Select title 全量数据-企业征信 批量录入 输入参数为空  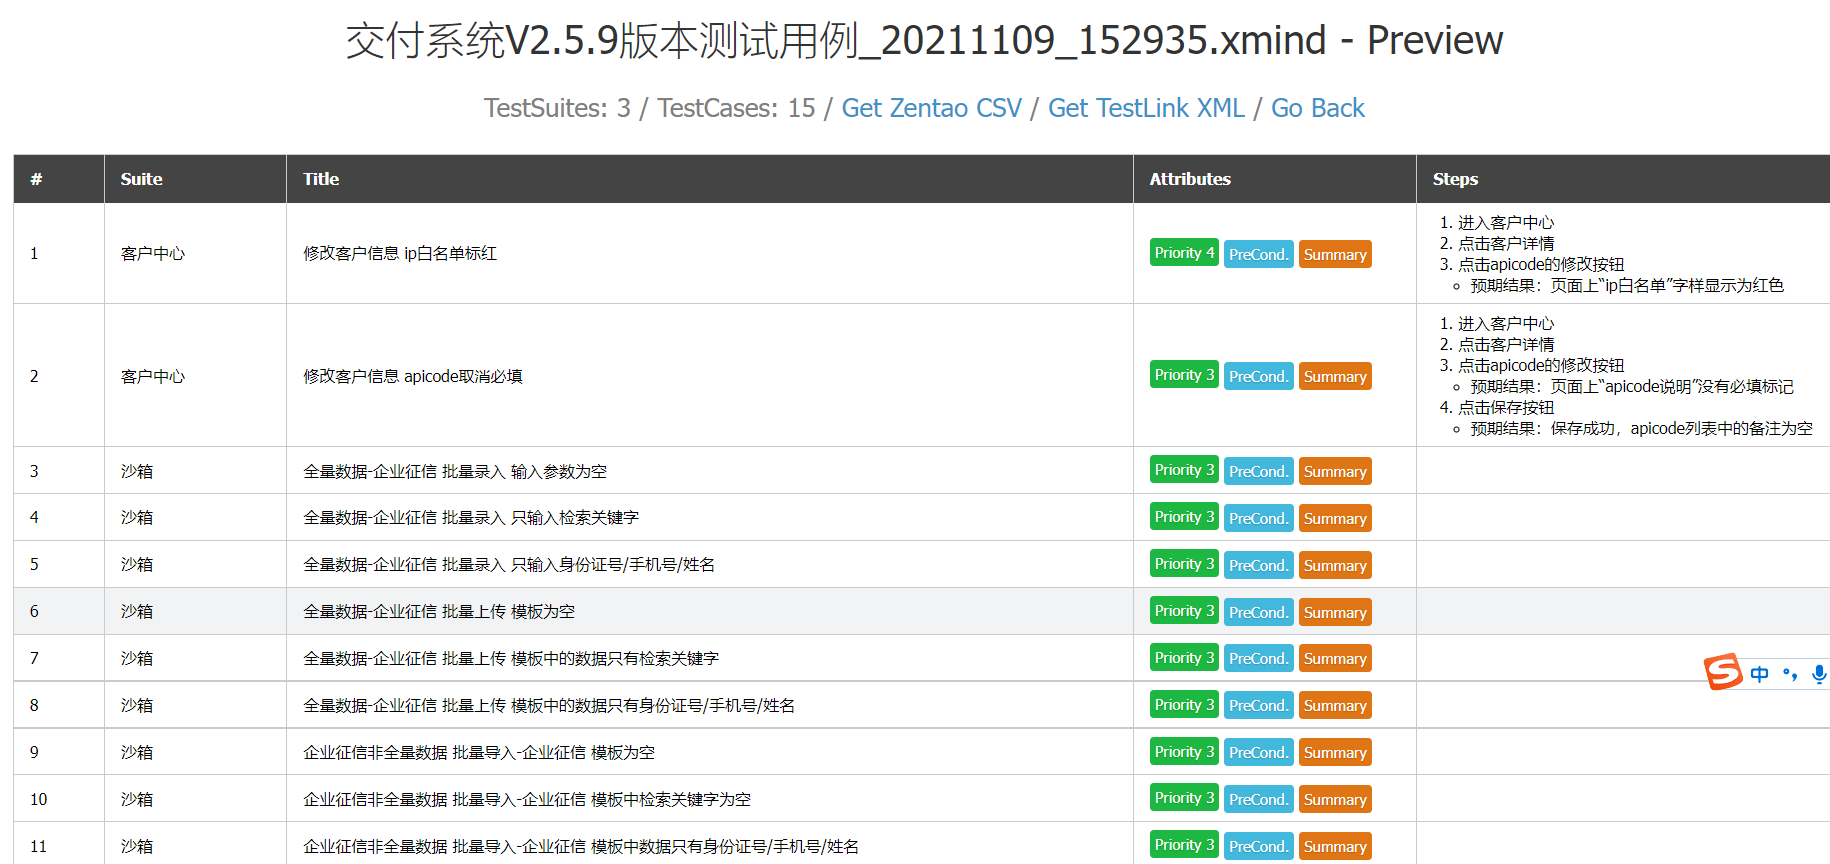pos(455,471)
